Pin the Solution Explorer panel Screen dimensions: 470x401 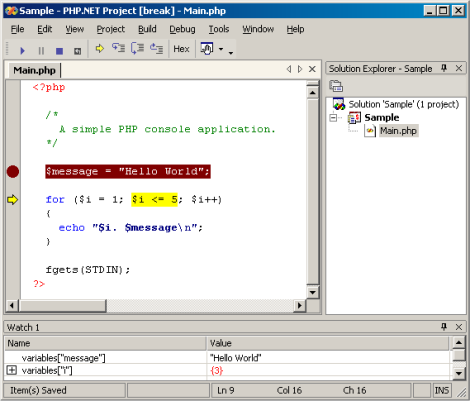click(444, 68)
